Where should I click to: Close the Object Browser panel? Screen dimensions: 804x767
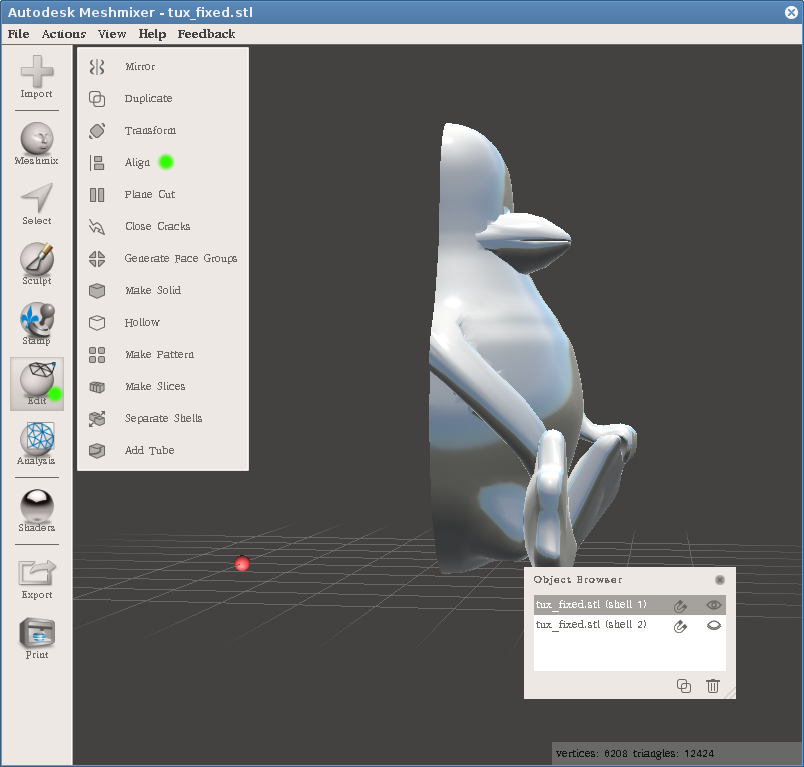click(x=720, y=580)
